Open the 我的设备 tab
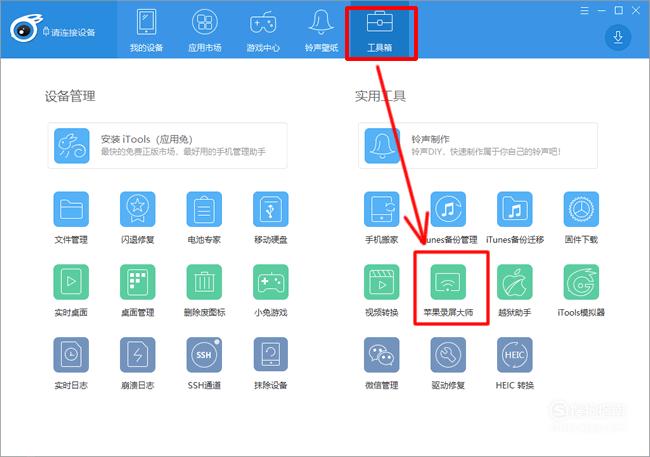Image resolution: width=650 pixels, height=457 pixels. (146, 31)
